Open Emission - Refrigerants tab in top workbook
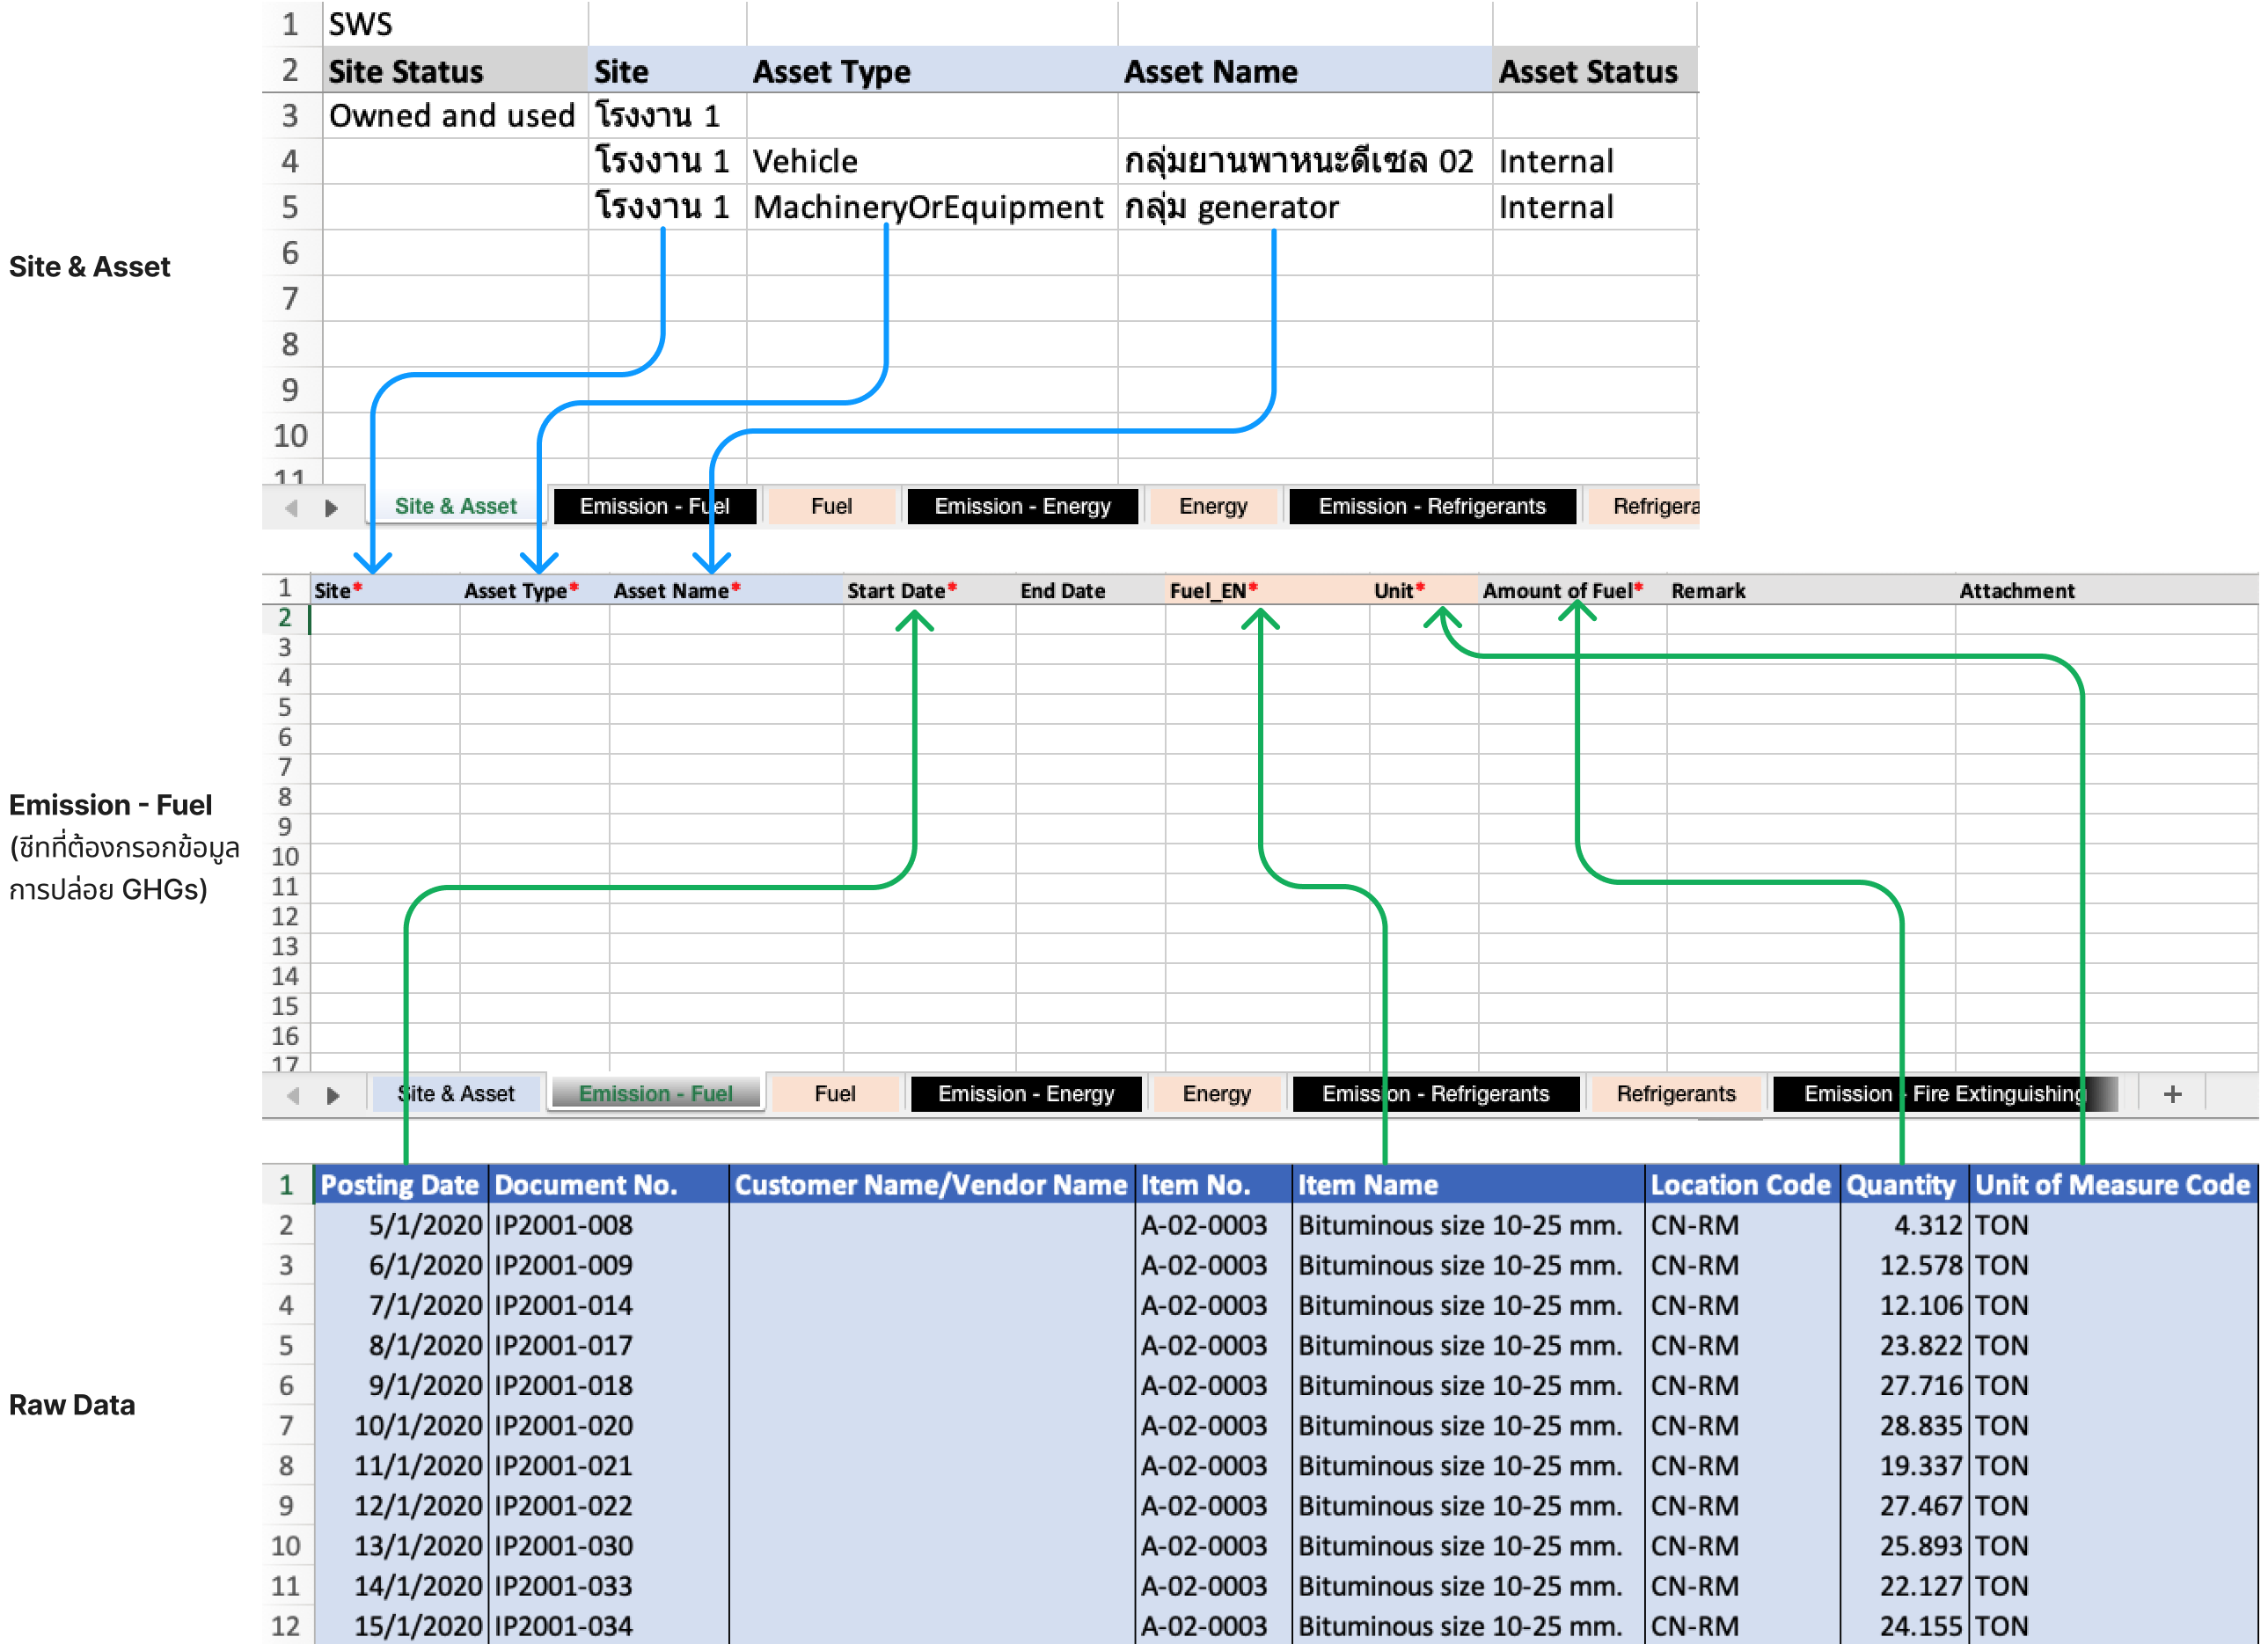The height and width of the screenshot is (1644, 2268). tap(1431, 506)
